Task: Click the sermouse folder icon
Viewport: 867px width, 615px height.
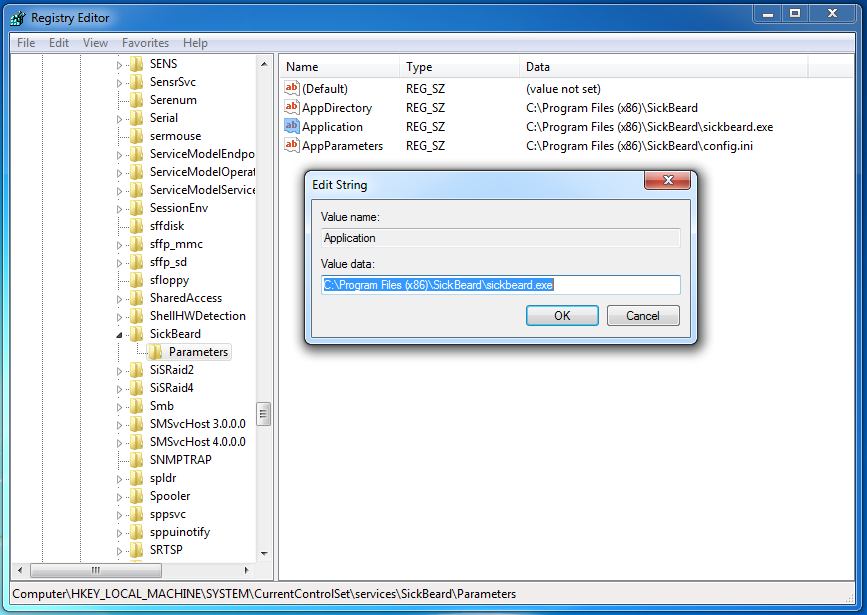Action: [137, 136]
